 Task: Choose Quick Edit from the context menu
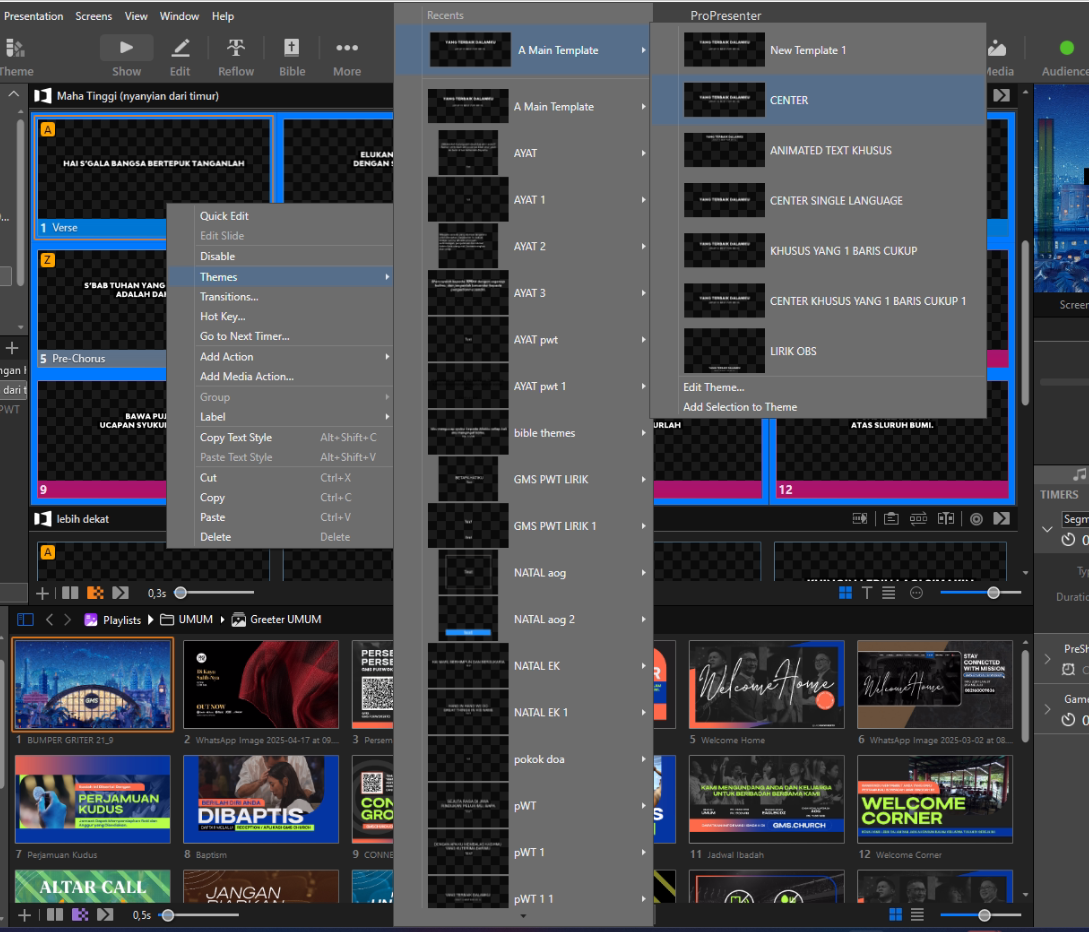pos(224,216)
